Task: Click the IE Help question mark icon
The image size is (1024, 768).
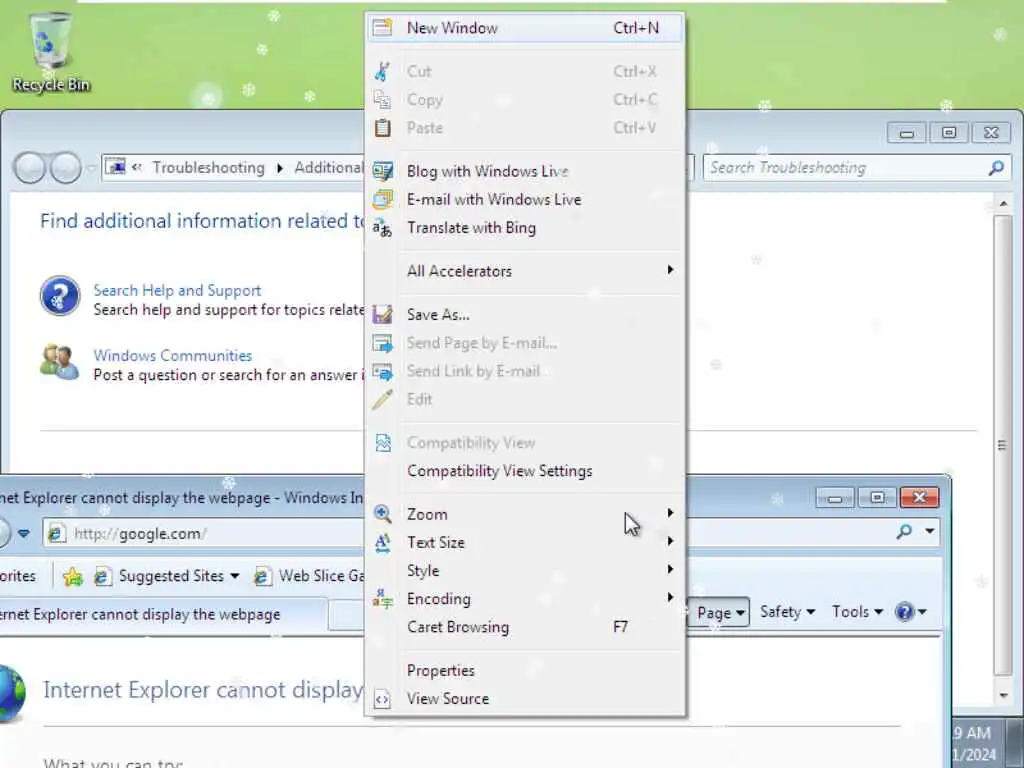Action: pos(904,612)
